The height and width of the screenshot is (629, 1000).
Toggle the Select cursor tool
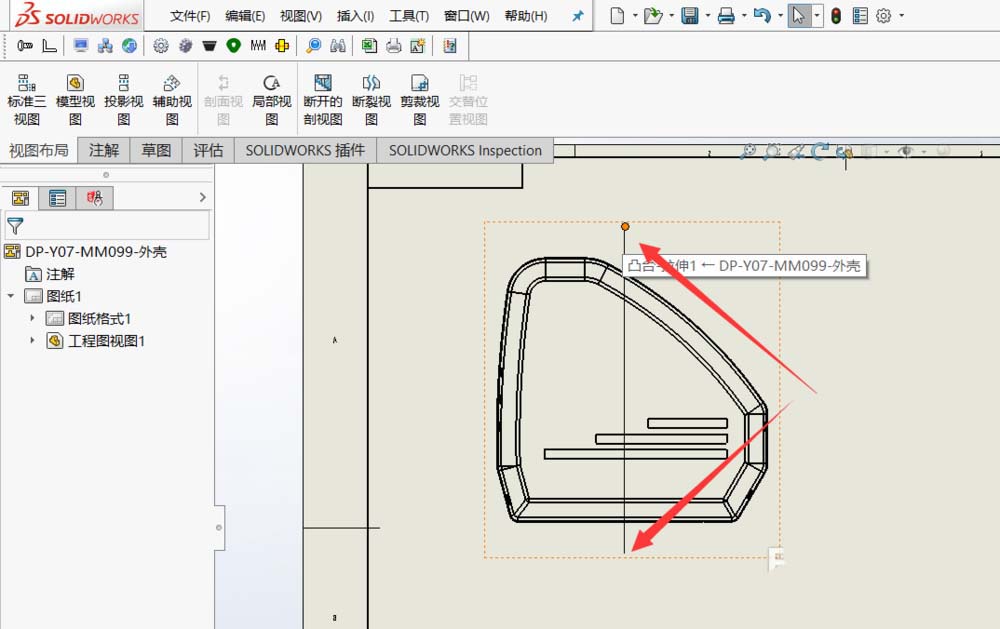798,15
